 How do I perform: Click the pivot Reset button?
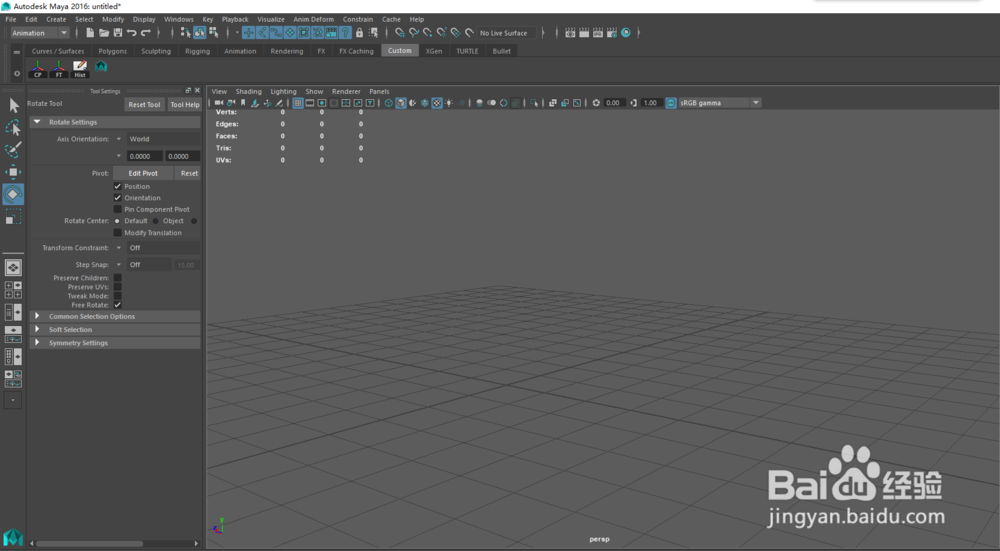pos(189,173)
